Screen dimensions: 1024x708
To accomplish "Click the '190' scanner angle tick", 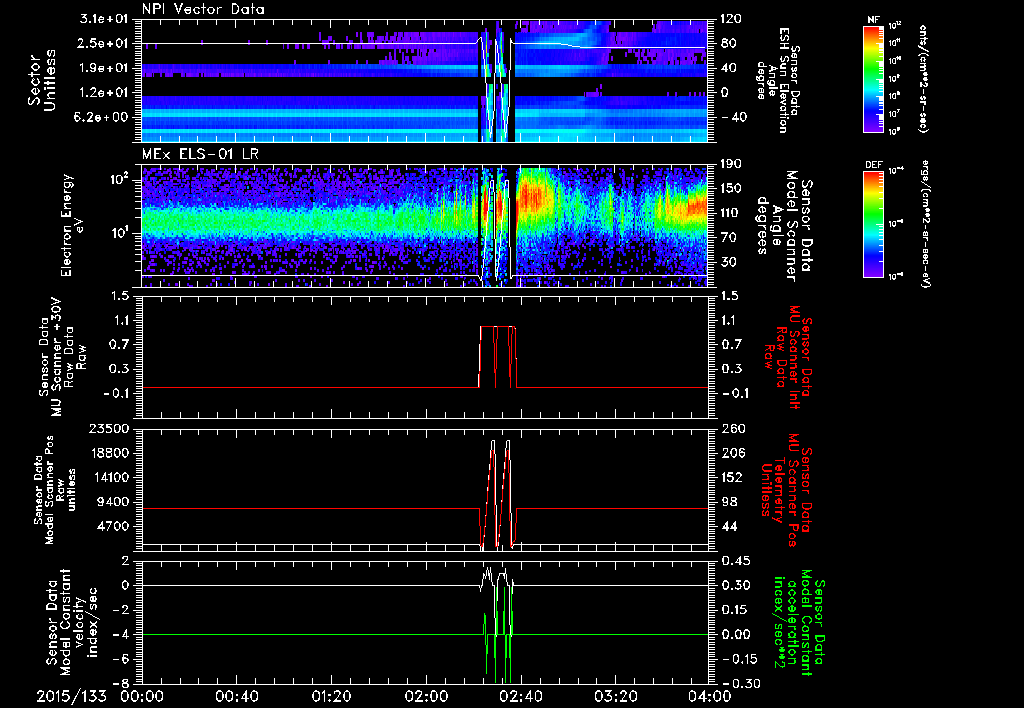I will pos(731,164).
